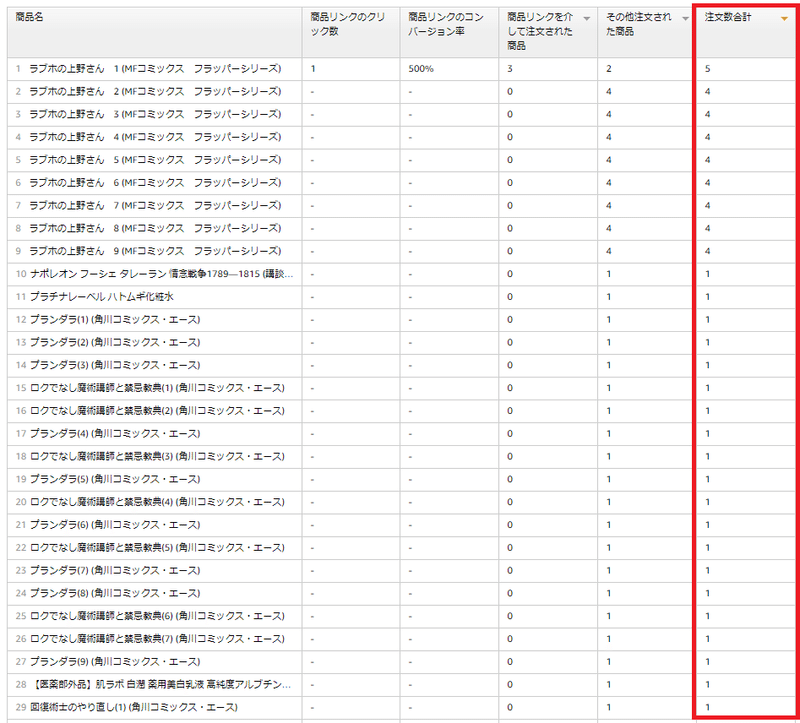
Task: Click total orders value 5 in row 1
Action: click(707, 69)
